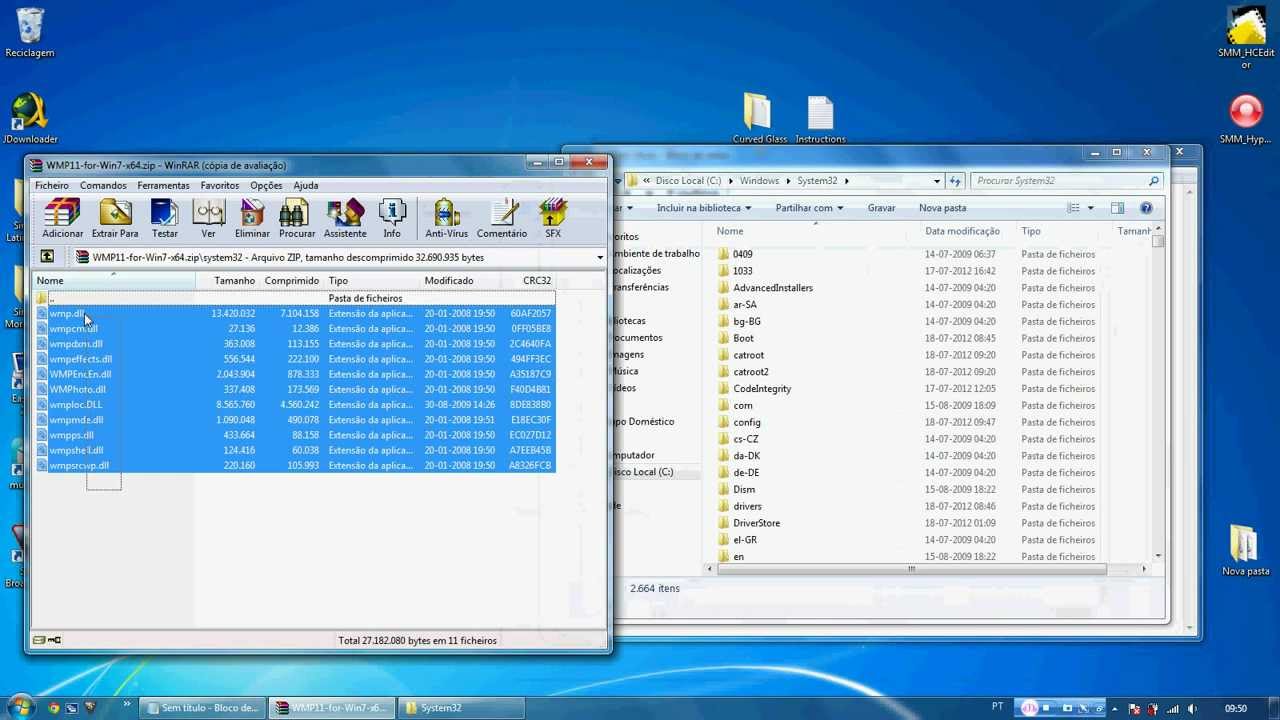Click the Ver toolbar icon
Viewport: 1280px width, 720px height.
click(x=208, y=219)
